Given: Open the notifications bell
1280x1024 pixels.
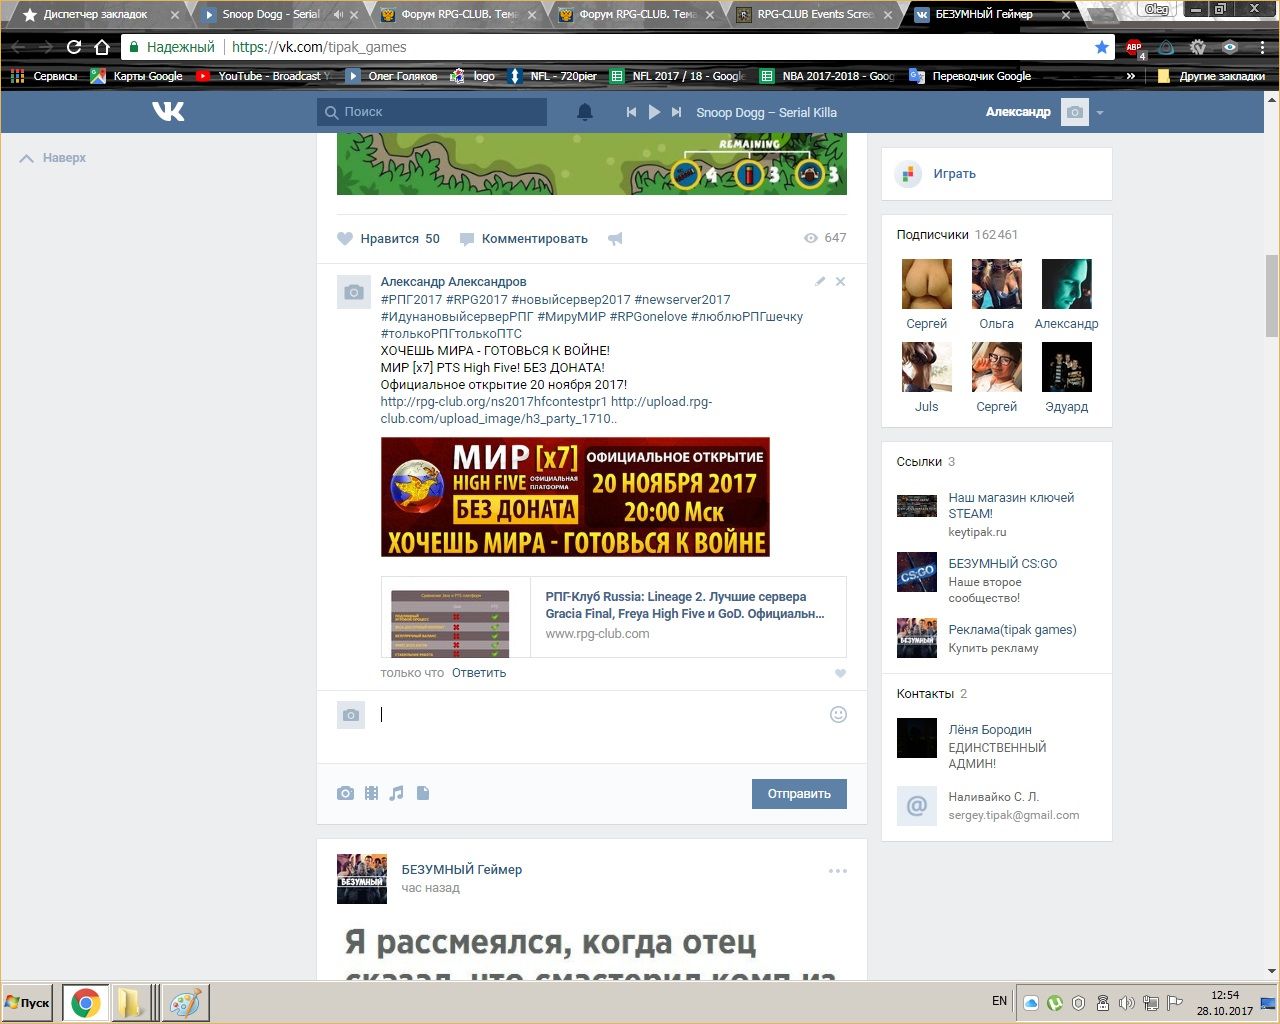Looking at the screenshot, I should click(x=585, y=112).
